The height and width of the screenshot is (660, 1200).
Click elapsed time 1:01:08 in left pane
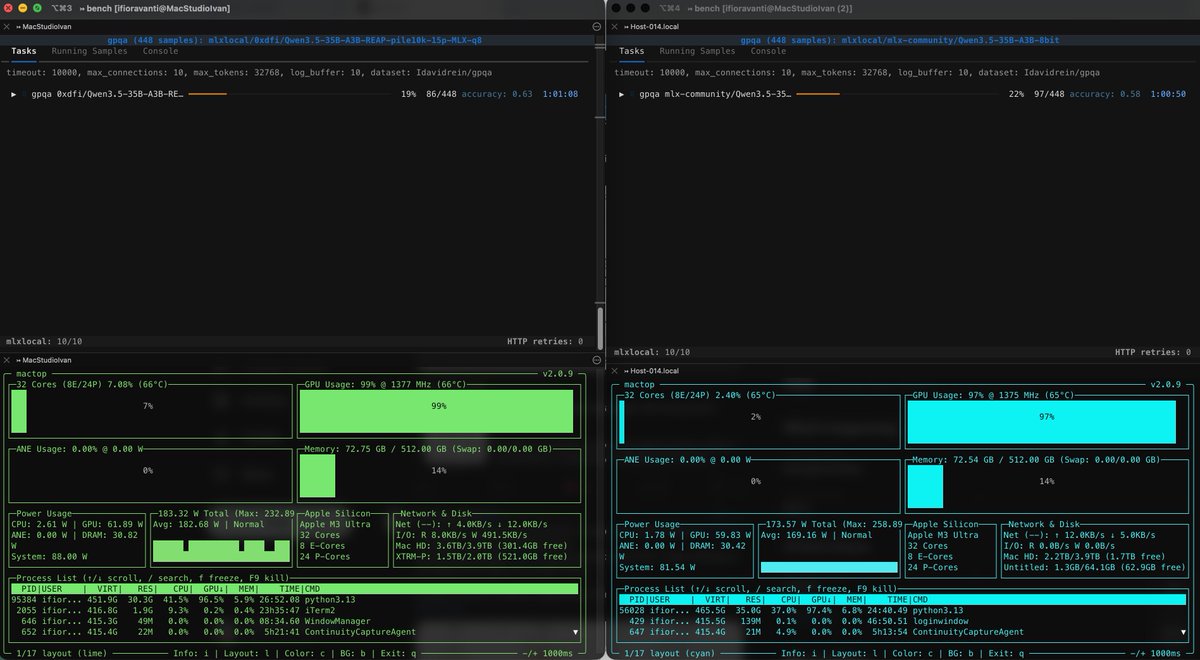562,94
